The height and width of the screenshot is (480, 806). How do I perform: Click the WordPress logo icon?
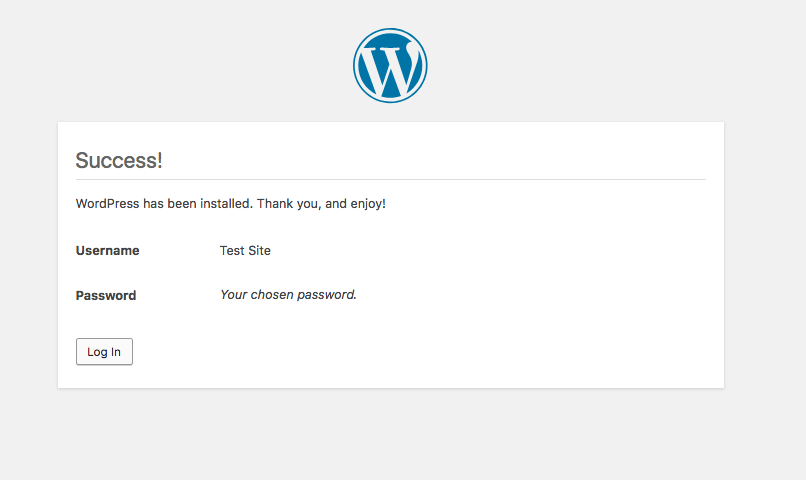point(390,65)
